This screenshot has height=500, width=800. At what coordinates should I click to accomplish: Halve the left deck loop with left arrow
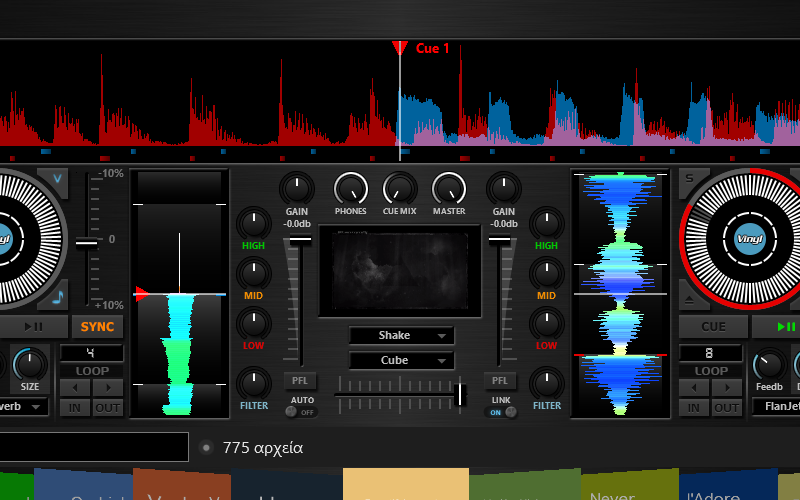pyautogui.click(x=76, y=388)
